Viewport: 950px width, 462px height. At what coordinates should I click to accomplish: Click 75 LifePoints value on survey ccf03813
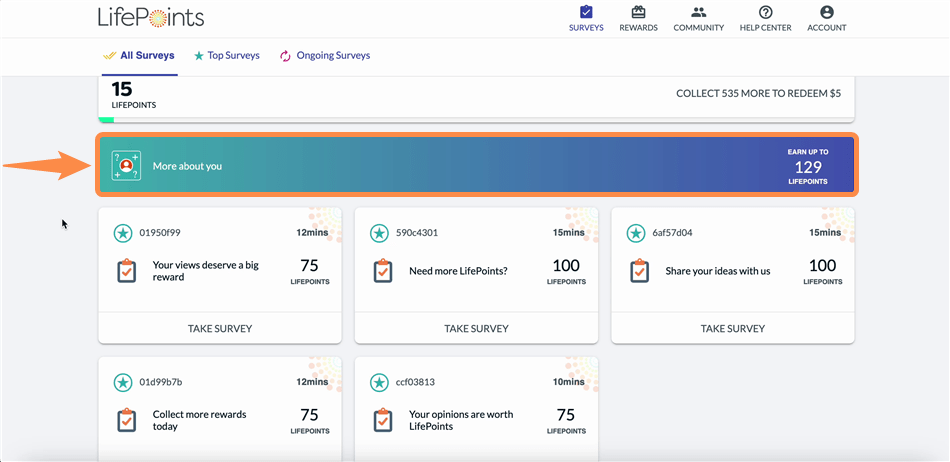click(566, 420)
